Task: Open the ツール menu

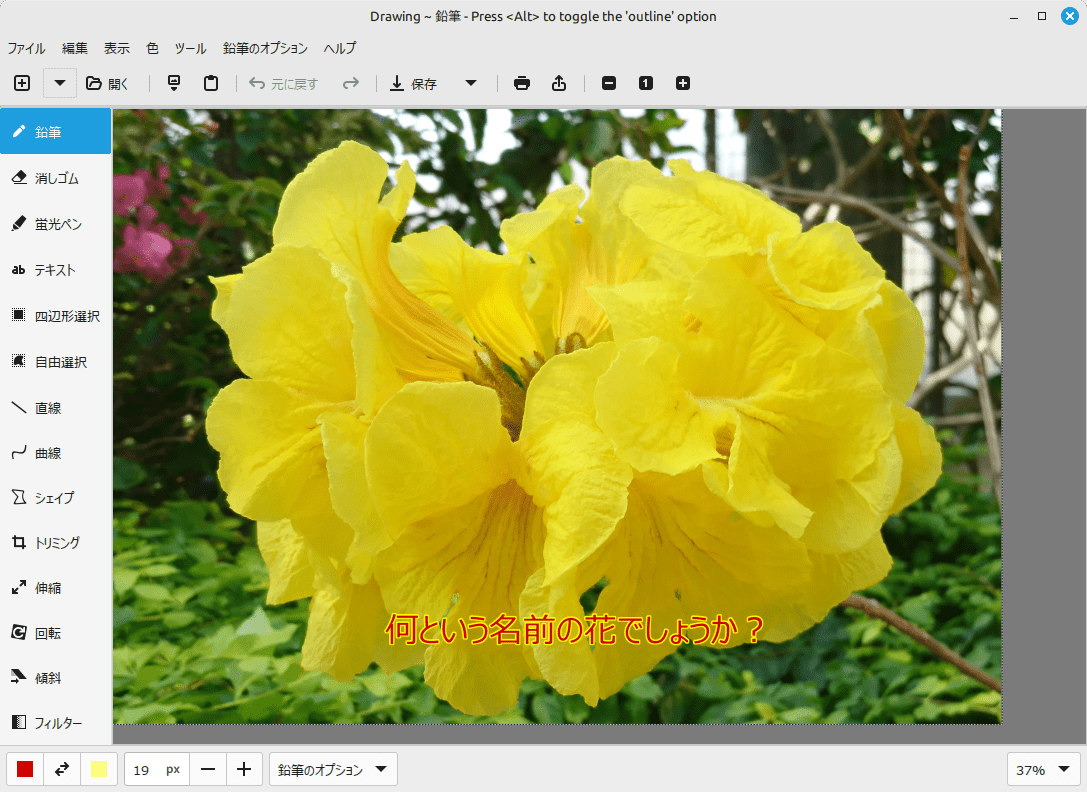Action: [190, 48]
